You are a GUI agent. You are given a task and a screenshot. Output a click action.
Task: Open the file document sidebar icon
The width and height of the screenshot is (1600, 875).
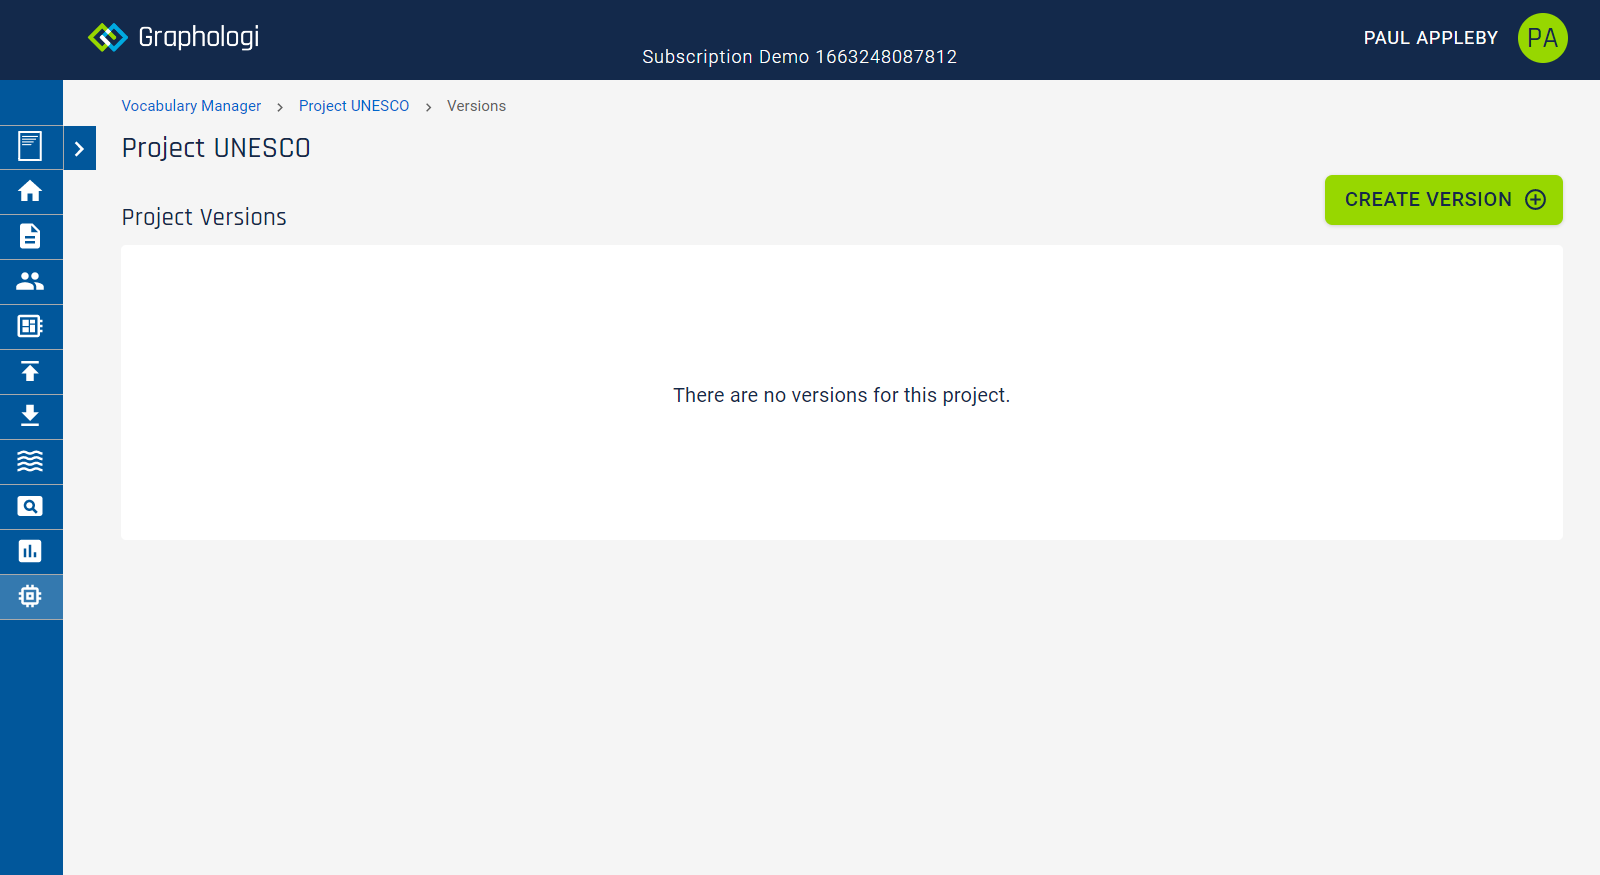tap(31, 236)
